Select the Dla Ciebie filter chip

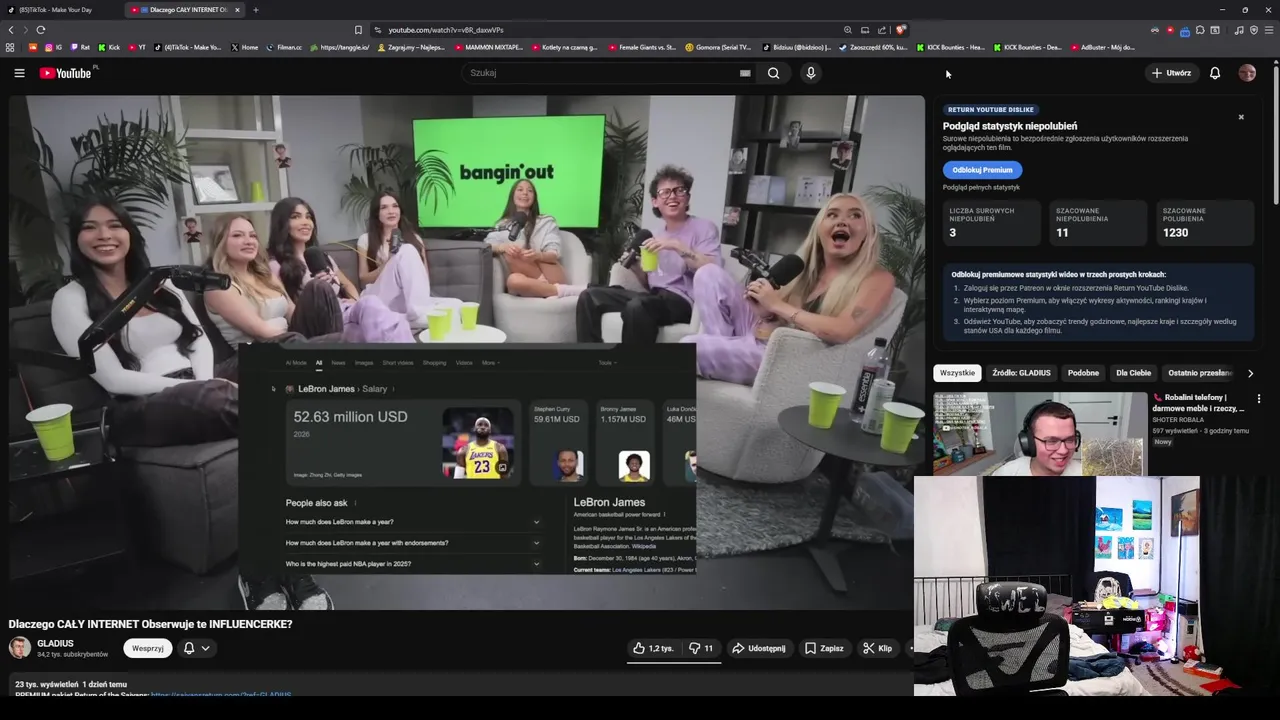pos(1133,373)
